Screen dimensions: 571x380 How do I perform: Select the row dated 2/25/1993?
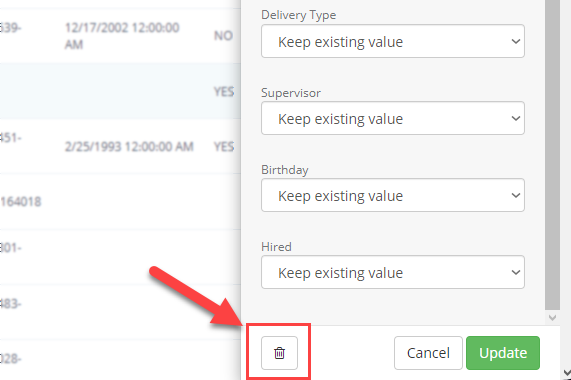click(120, 146)
